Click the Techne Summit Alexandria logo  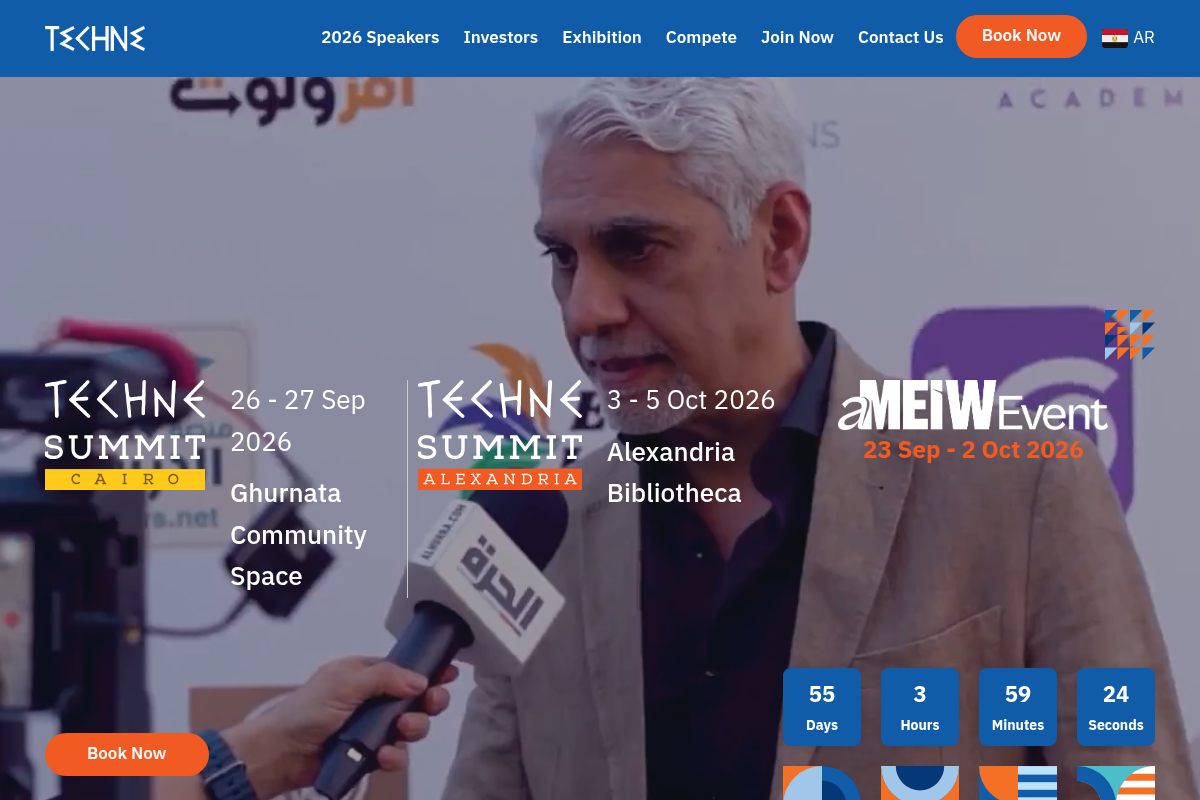pos(500,435)
